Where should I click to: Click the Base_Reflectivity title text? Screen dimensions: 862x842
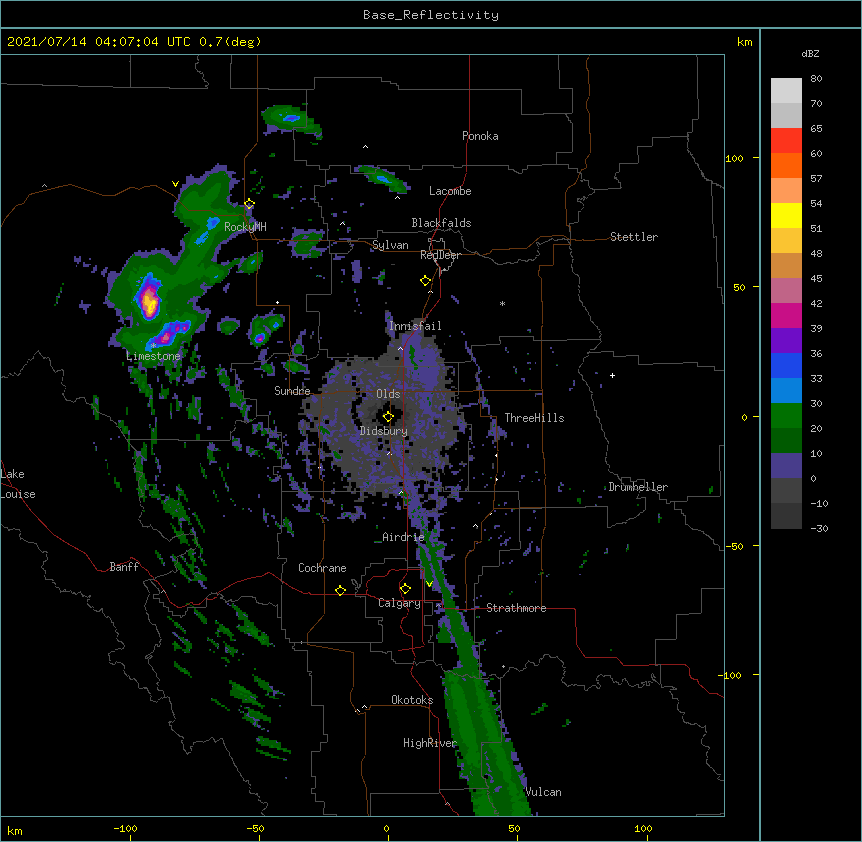(x=431, y=15)
